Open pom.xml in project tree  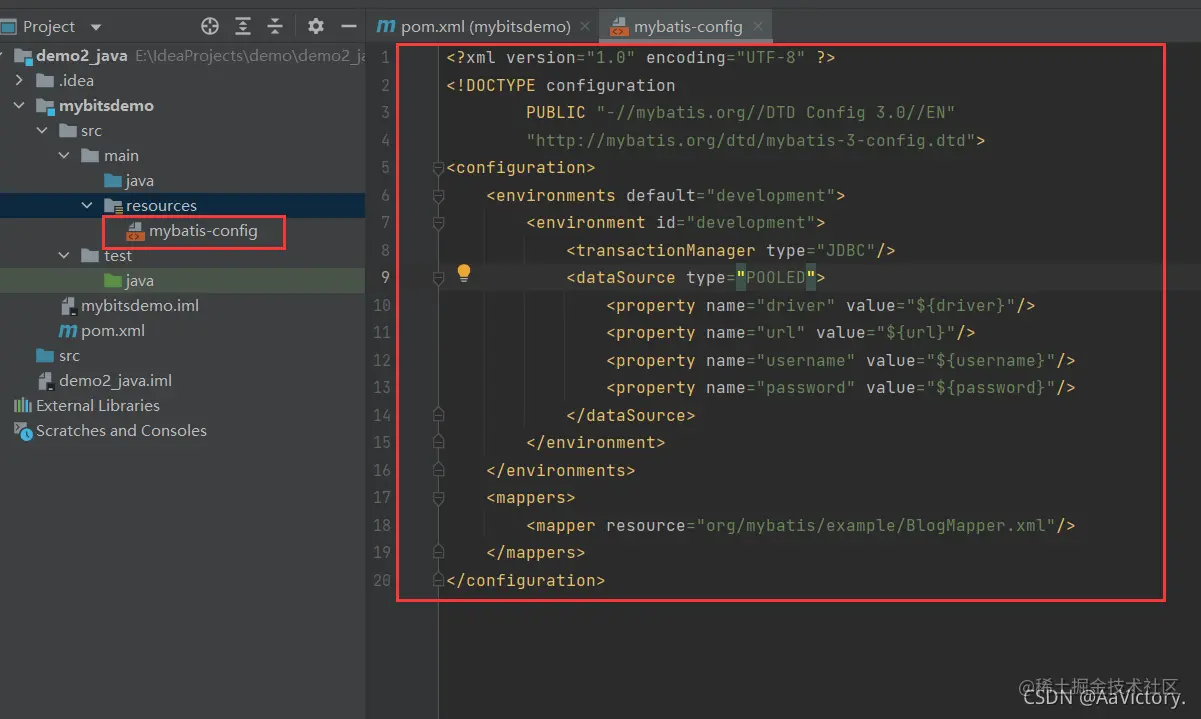[113, 331]
